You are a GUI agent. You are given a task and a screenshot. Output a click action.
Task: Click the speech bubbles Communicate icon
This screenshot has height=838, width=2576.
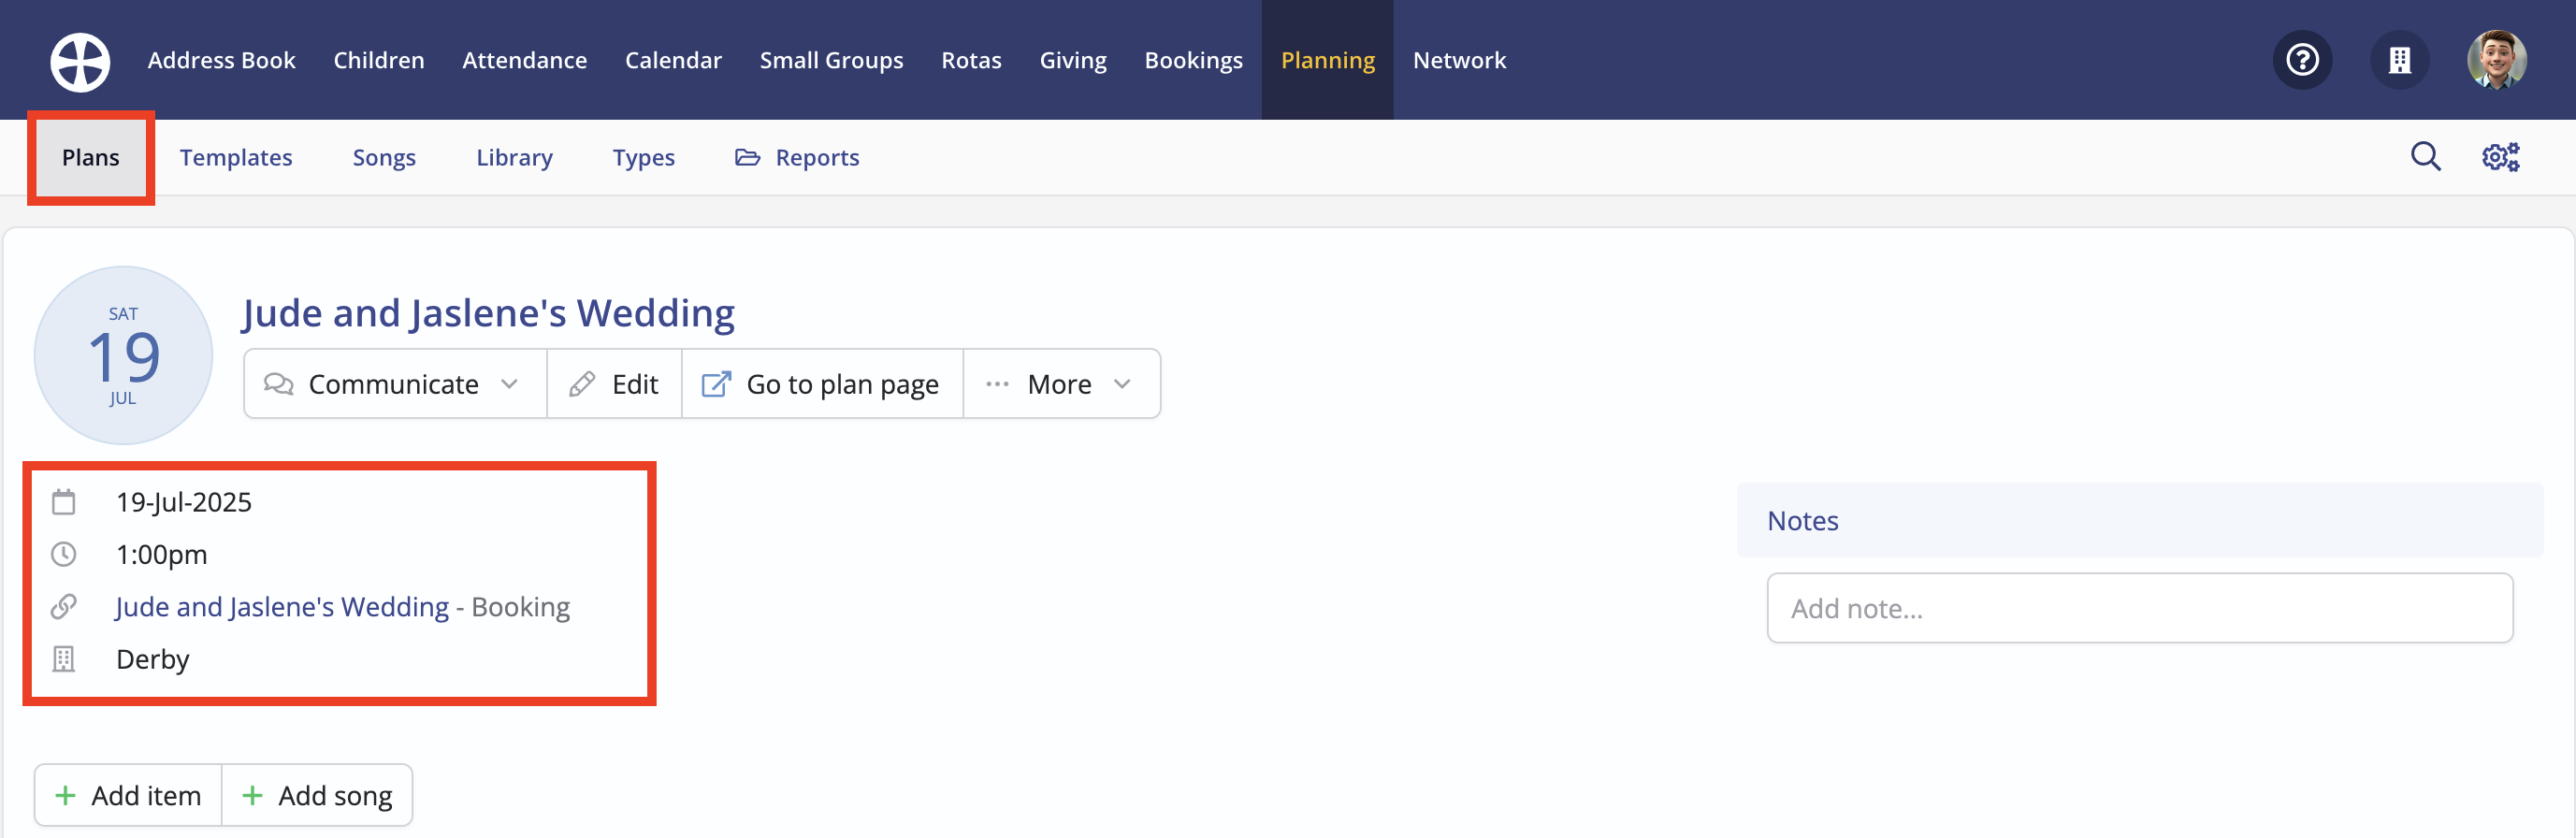pyautogui.click(x=278, y=384)
